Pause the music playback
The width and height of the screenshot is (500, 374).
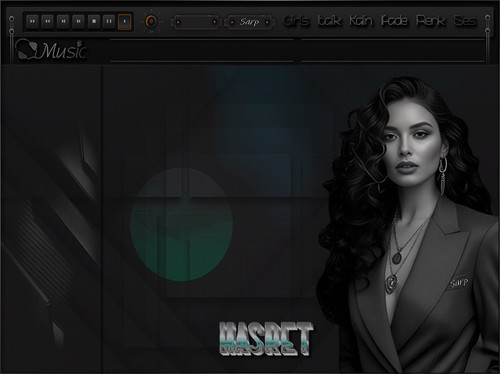click(x=109, y=21)
